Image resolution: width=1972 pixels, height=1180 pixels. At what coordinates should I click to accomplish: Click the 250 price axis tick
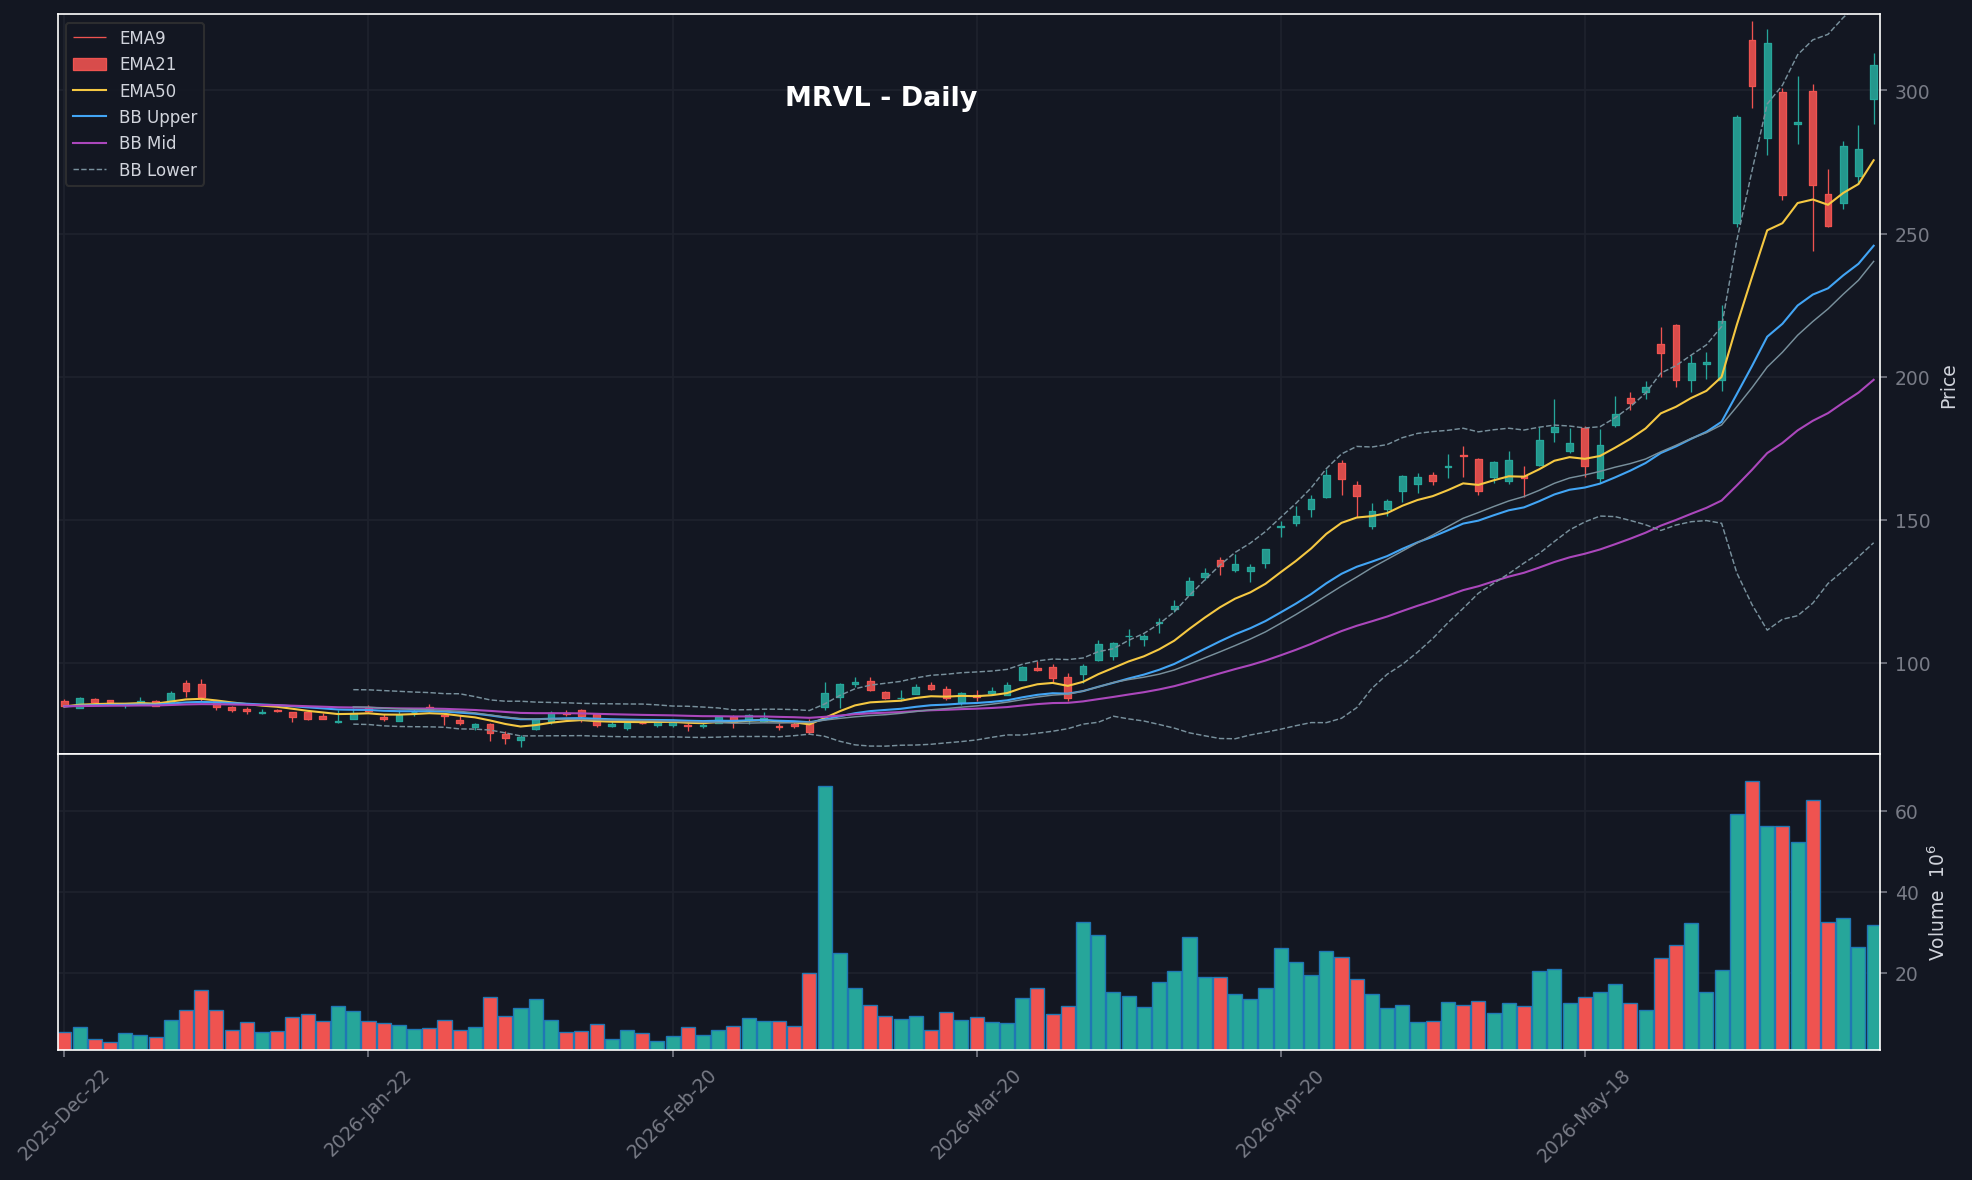pos(1913,235)
